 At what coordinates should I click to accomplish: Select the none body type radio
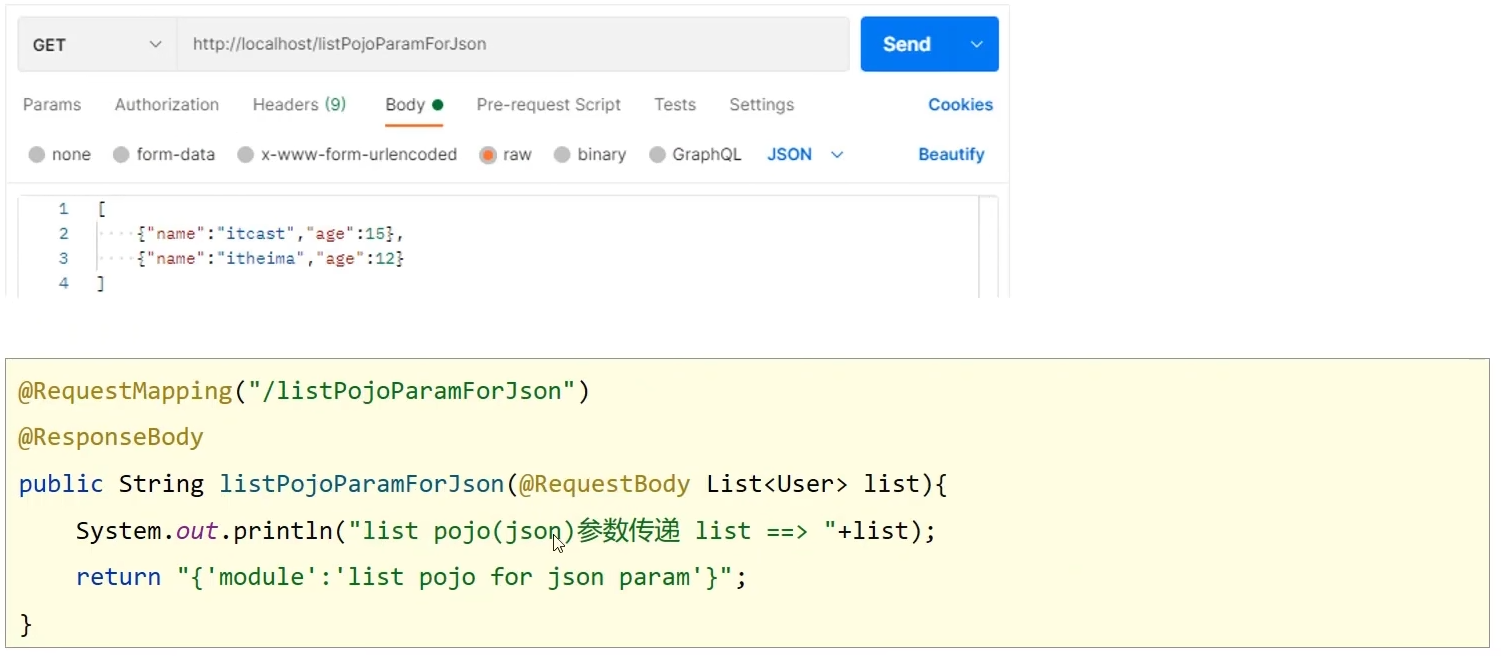point(37,155)
